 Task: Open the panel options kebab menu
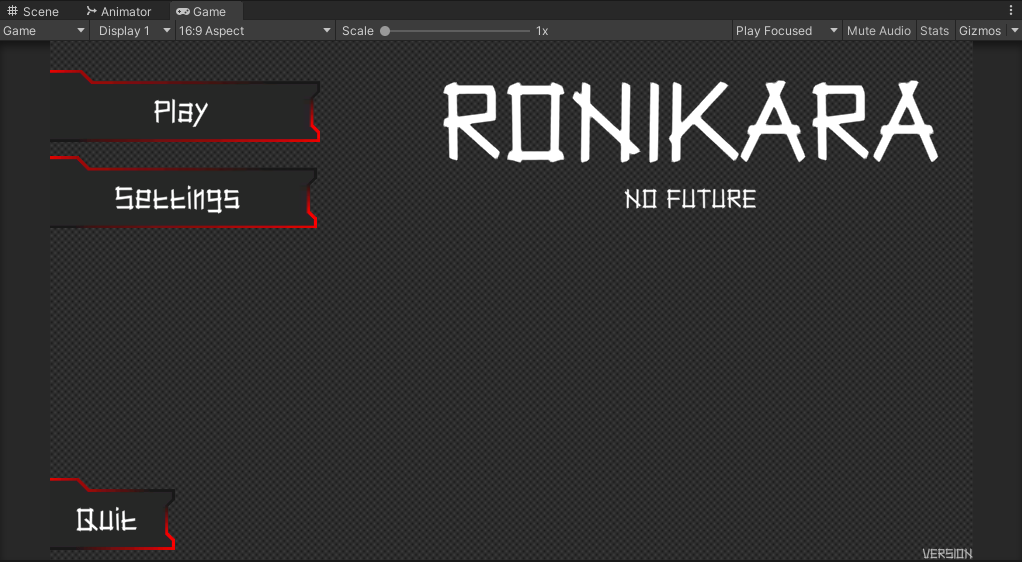click(x=1011, y=10)
